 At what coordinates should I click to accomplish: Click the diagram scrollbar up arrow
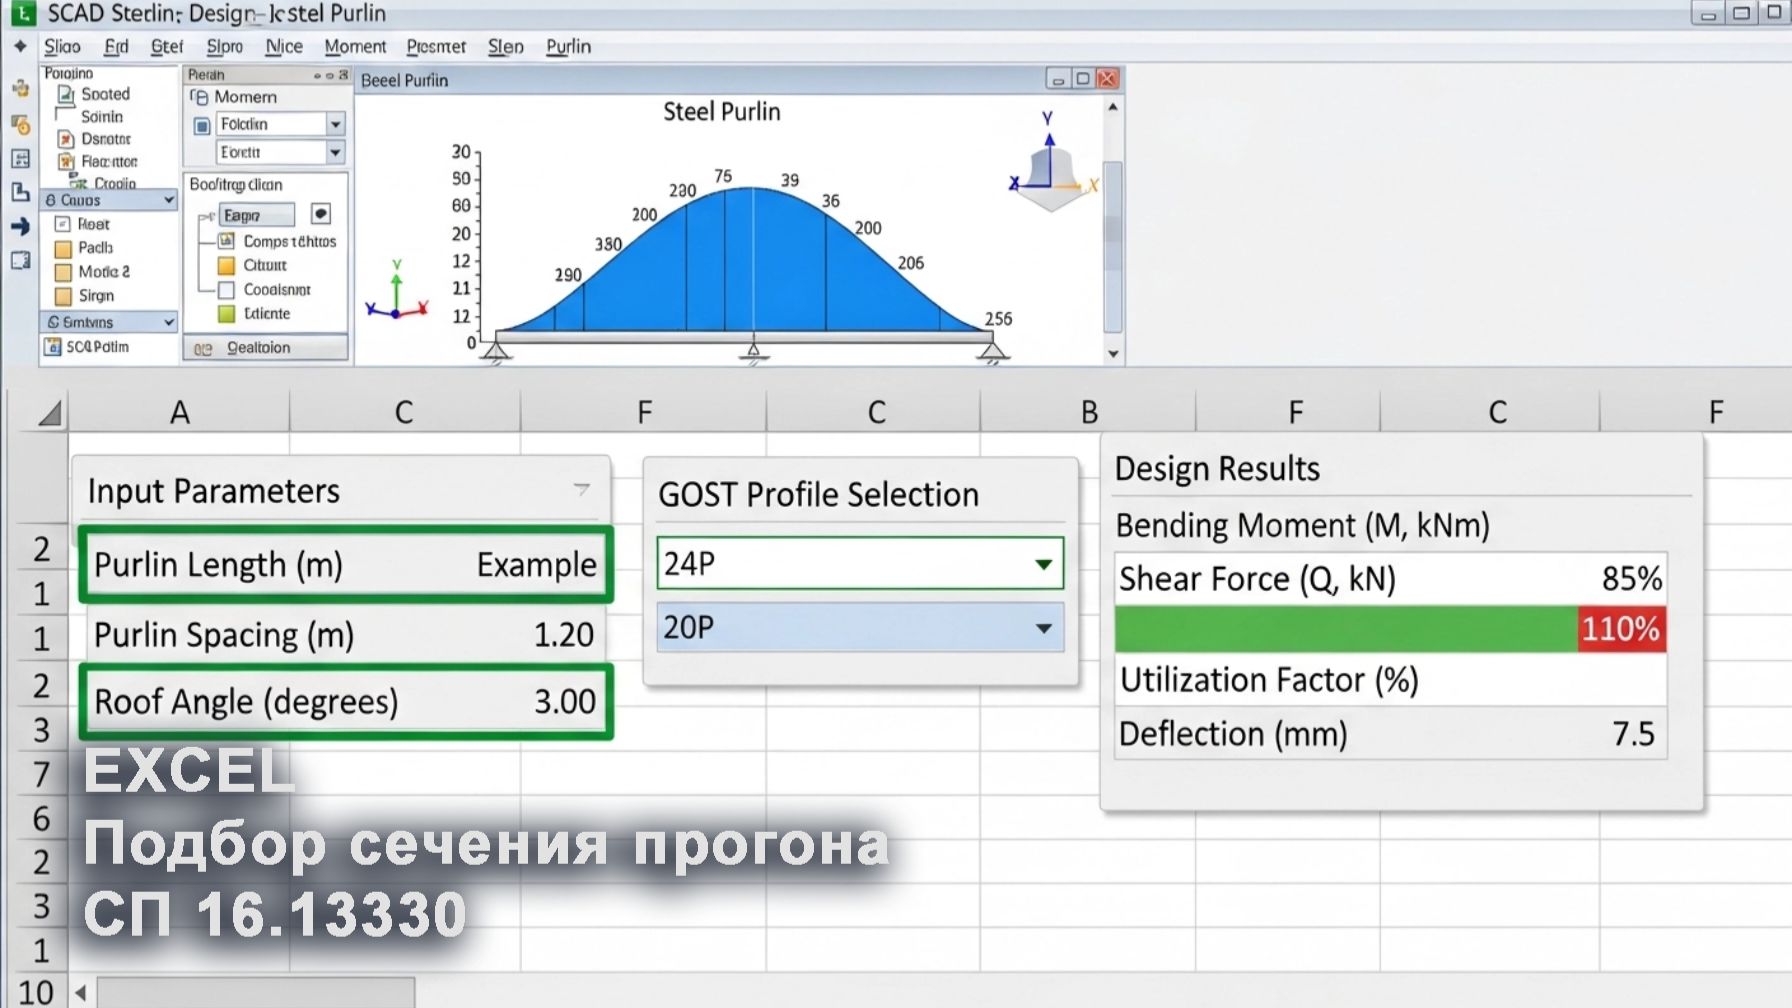pyautogui.click(x=1113, y=106)
